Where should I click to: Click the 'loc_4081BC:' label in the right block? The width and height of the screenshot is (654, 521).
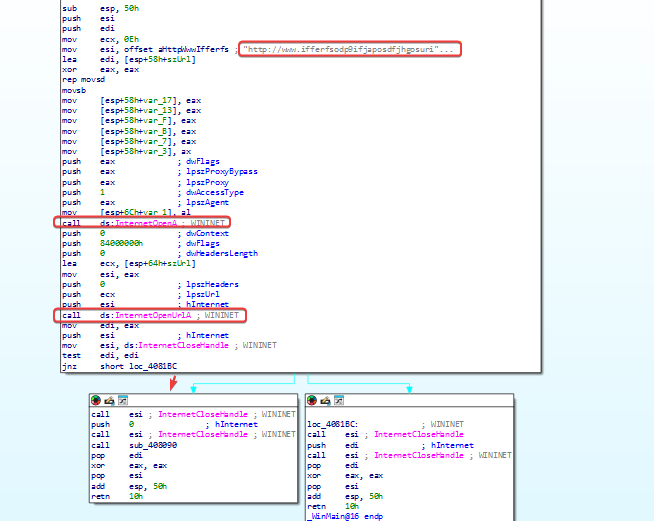pos(333,424)
